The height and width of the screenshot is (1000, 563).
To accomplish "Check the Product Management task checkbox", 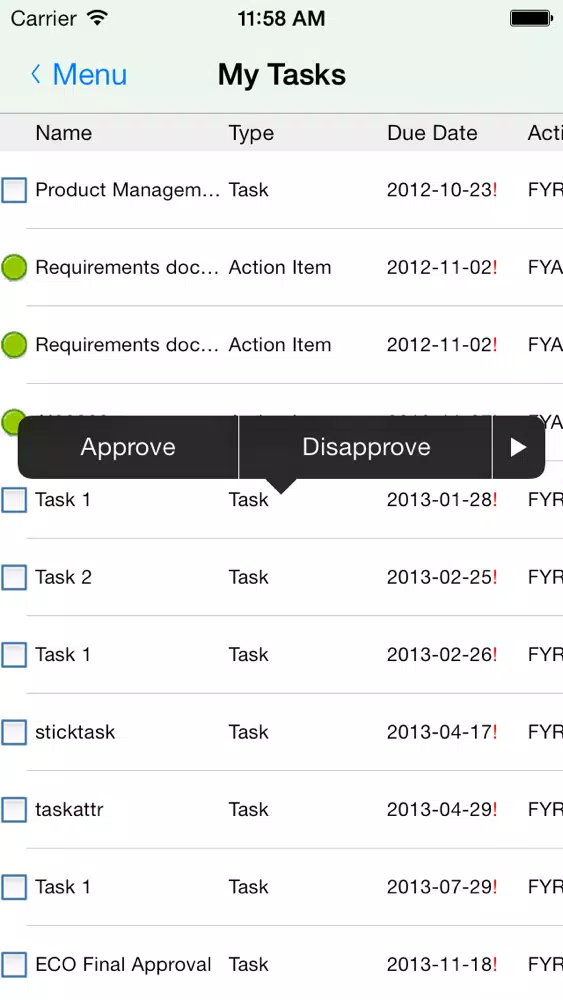I will click(14, 190).
